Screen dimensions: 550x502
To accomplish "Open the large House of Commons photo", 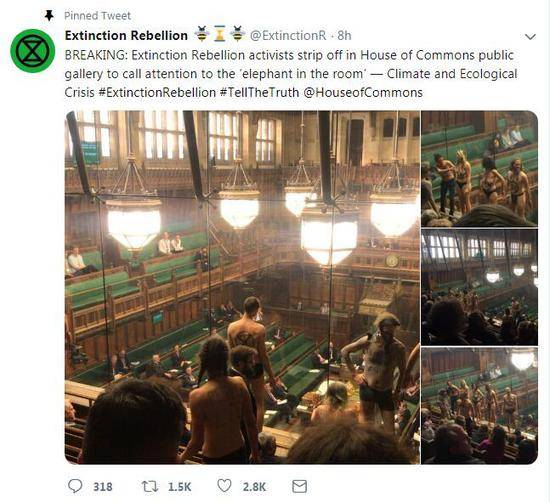I will [242, 287].
